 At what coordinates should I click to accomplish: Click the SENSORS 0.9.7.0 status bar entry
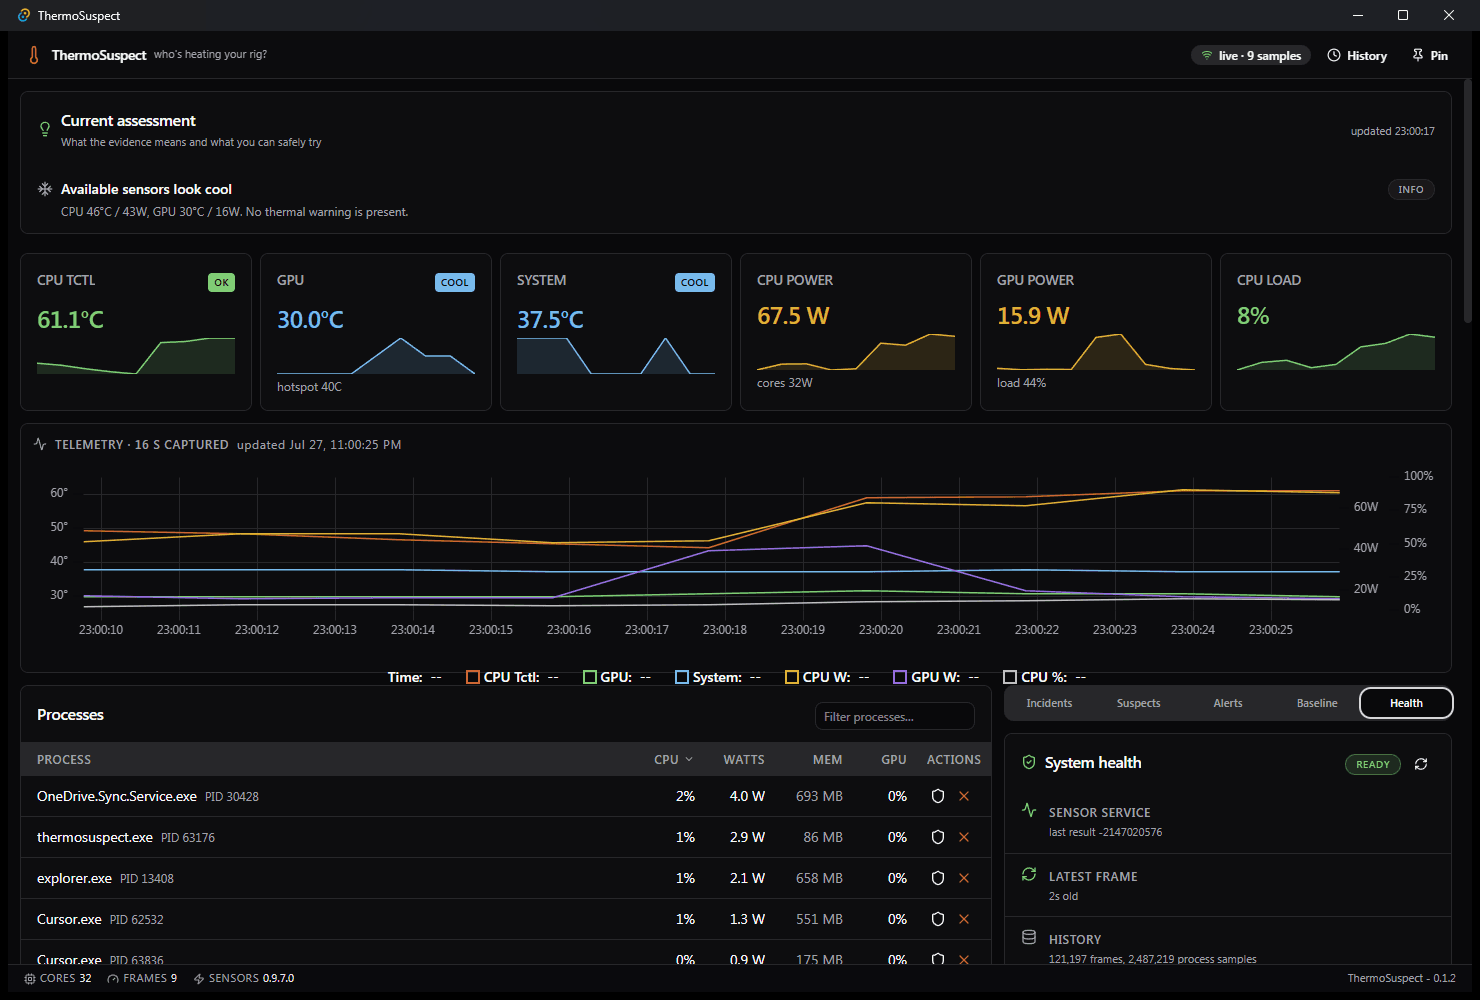(x=244, y=978)
